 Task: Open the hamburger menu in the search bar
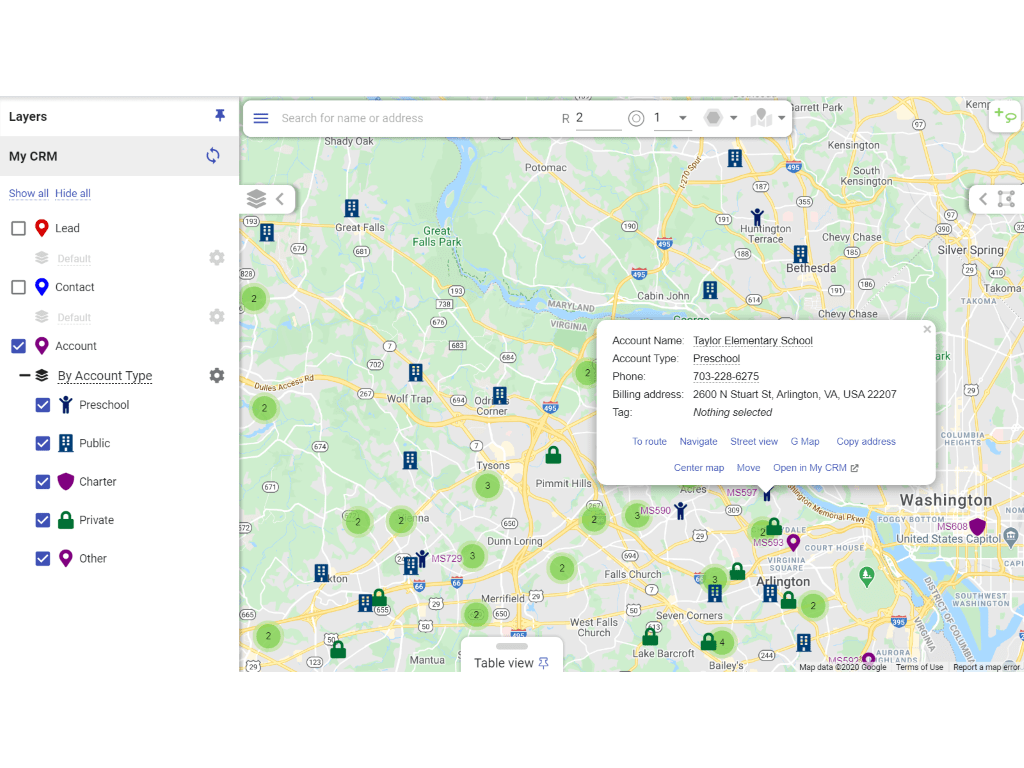click(x=261, y=118)
